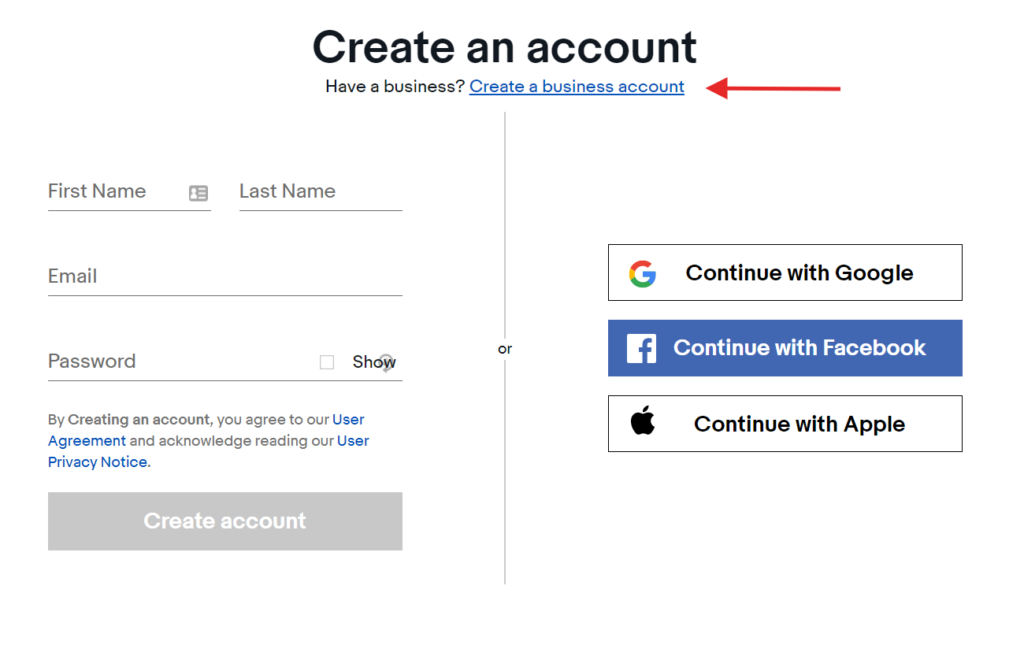Select the Password input field
This screenshot has width=1024, height=645.
pos(175,362)
